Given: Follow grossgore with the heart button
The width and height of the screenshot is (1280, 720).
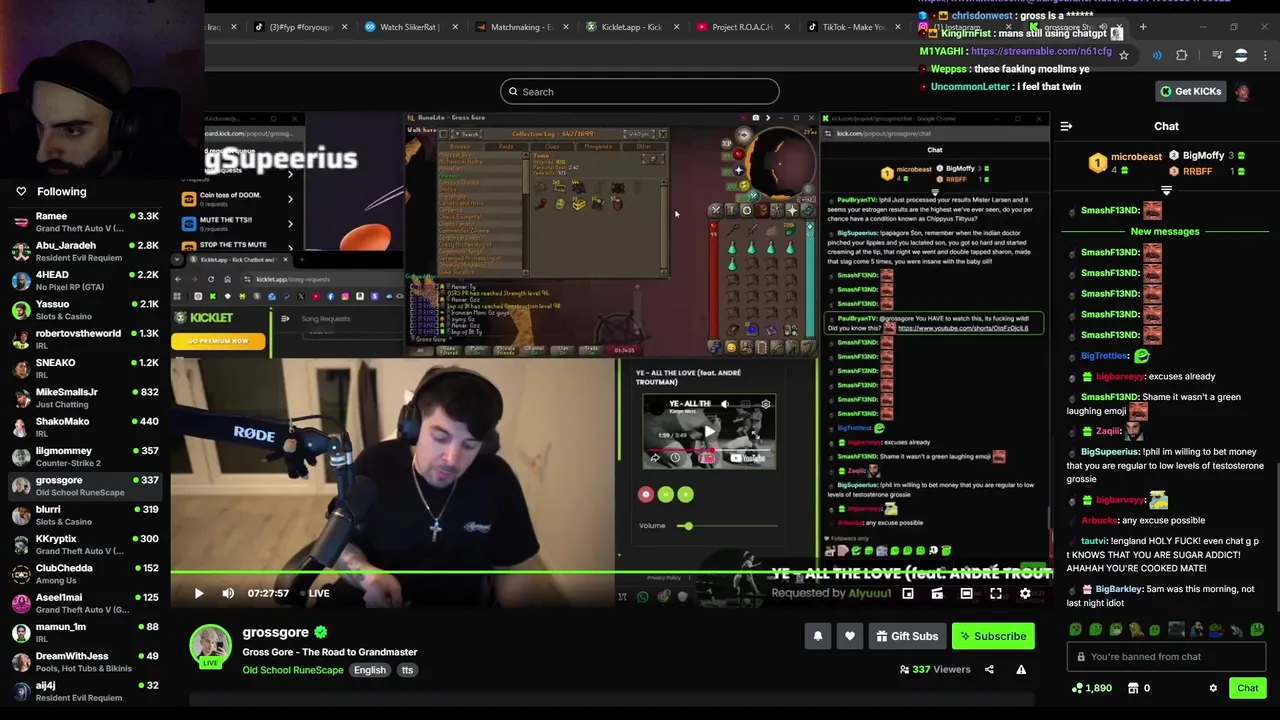Looking at the screenshot, I should [x=850, y=636].
